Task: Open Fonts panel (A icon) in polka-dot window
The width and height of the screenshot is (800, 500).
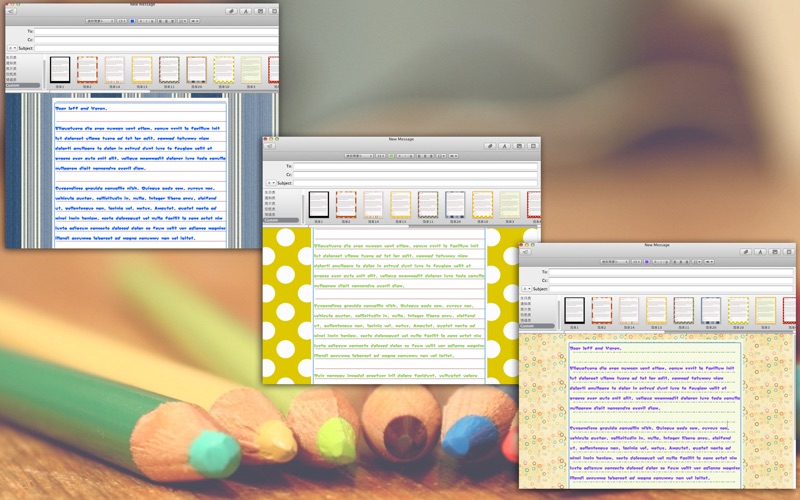Action: click(x=504, y=146)
